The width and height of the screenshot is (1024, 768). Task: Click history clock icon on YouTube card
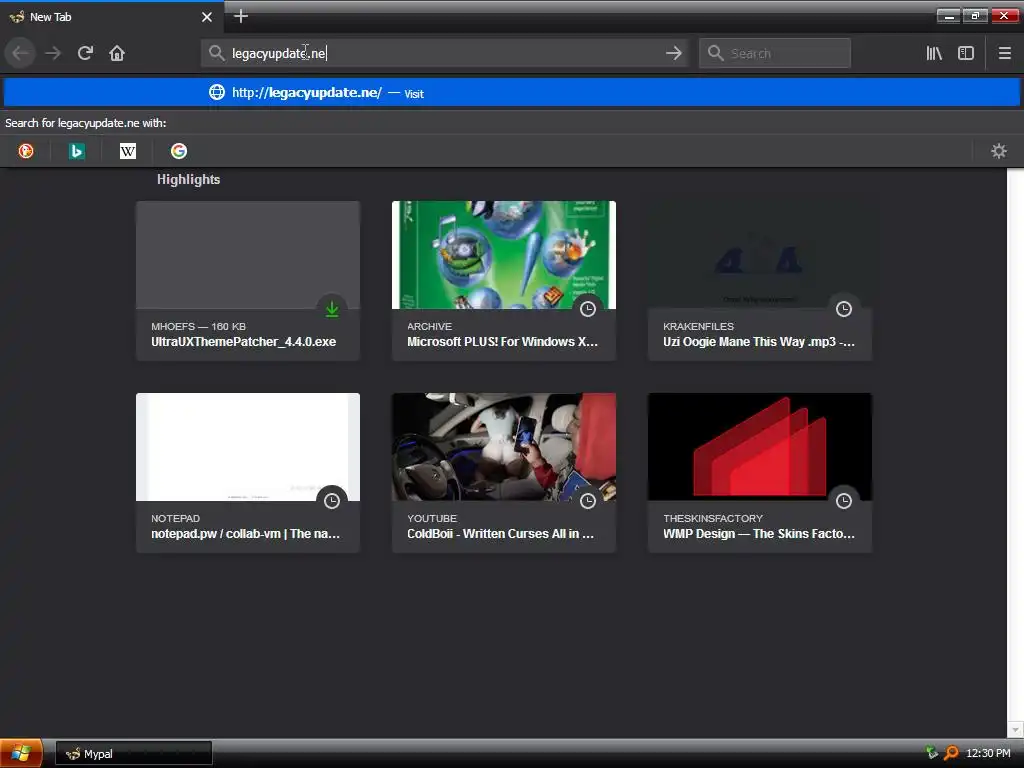tap(588, 501)
